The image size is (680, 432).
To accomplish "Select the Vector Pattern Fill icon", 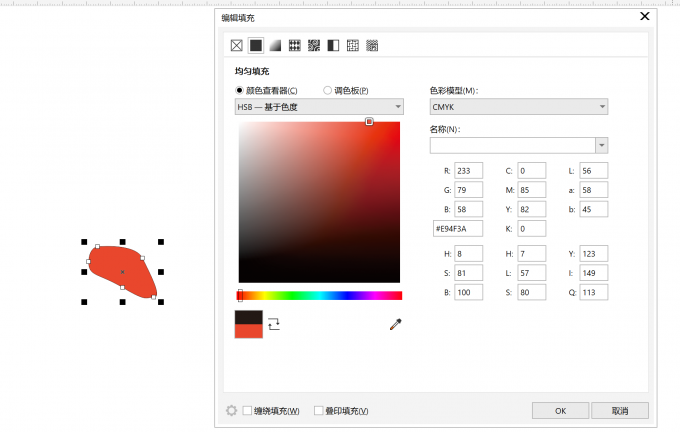I will pos(294,46).
